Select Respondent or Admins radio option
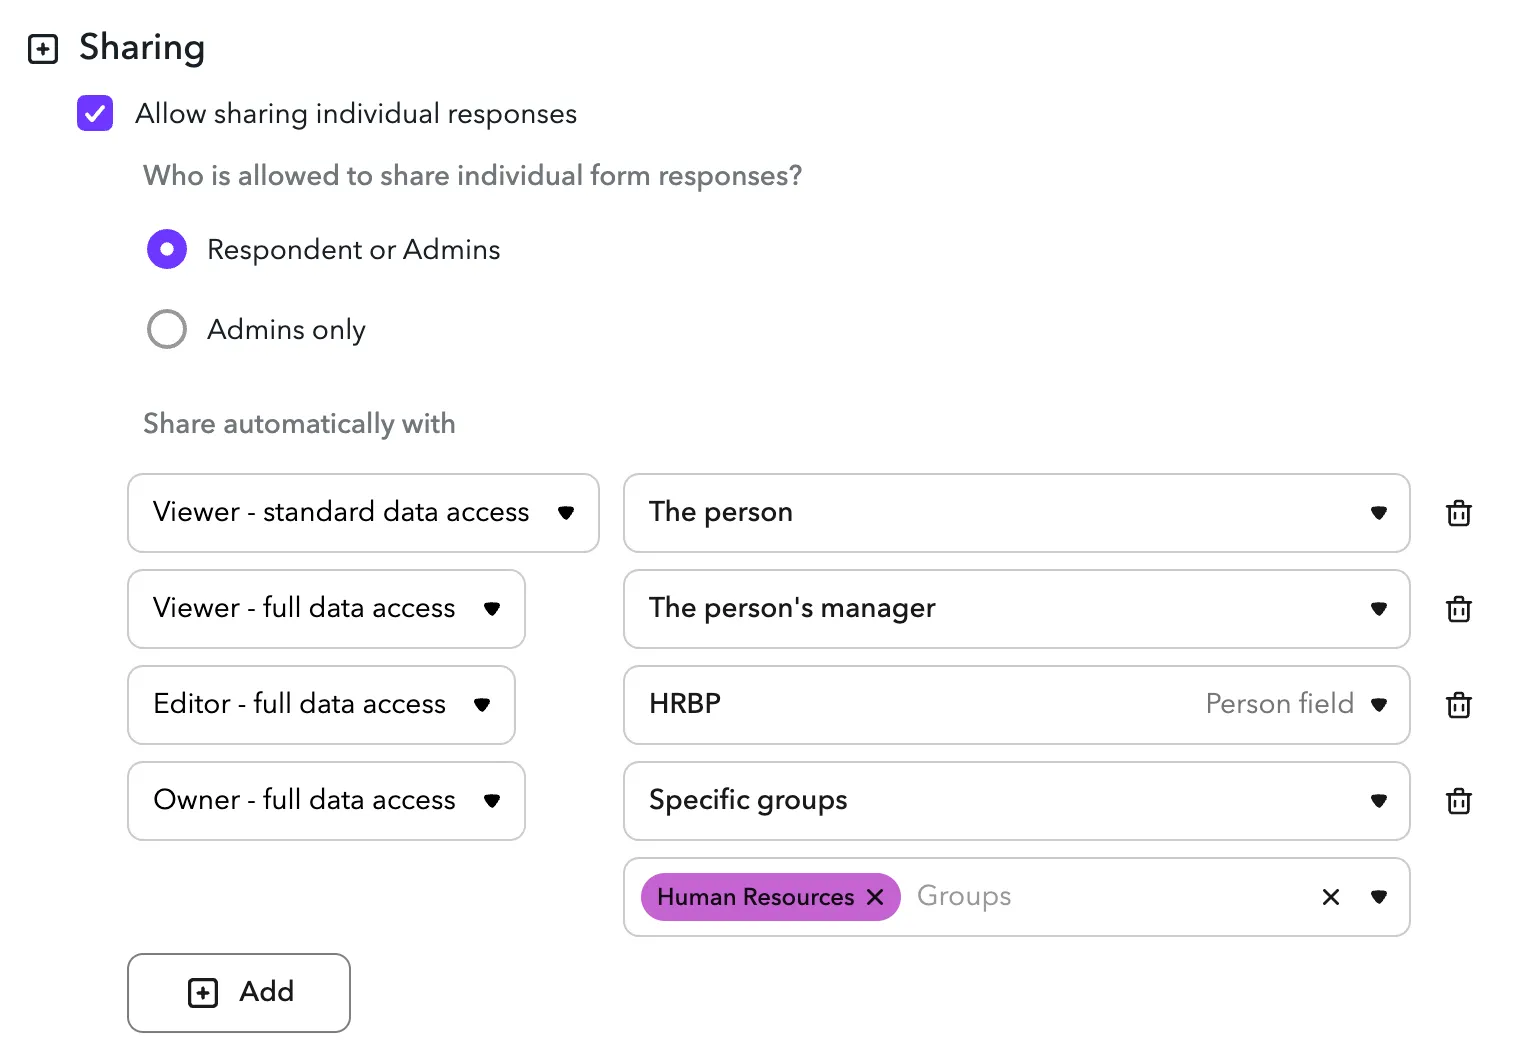Screen dimensions: 1534x1050 point(167,249)
